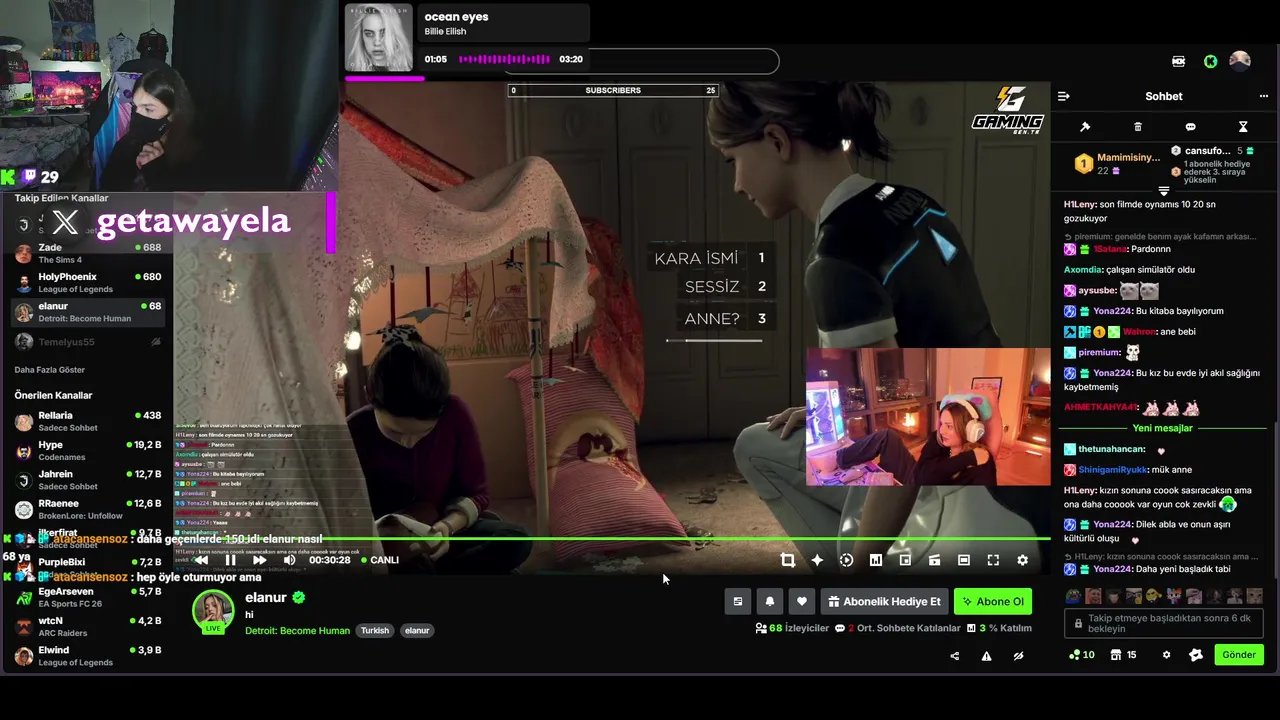Open the chat bubble mode icon
The image size is (1280, 720).
[1190, 127]
